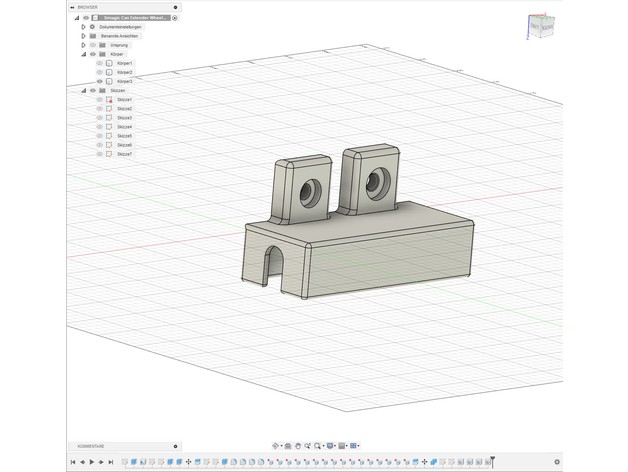628x472 pixels.
Task: Click the Viewports layout icon
Action: pyautogui.click(x=354, y=445)
